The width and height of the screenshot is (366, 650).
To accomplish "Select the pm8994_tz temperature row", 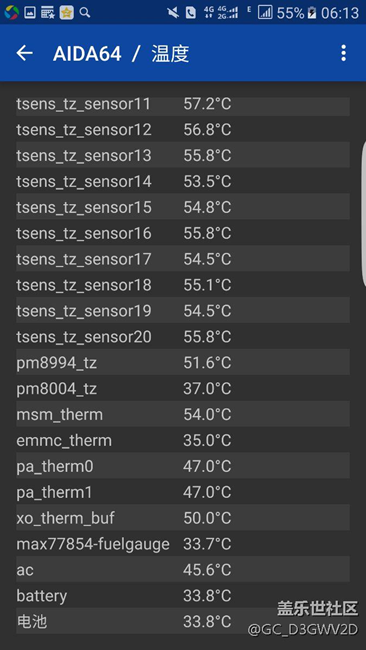I will coord(183,362).
